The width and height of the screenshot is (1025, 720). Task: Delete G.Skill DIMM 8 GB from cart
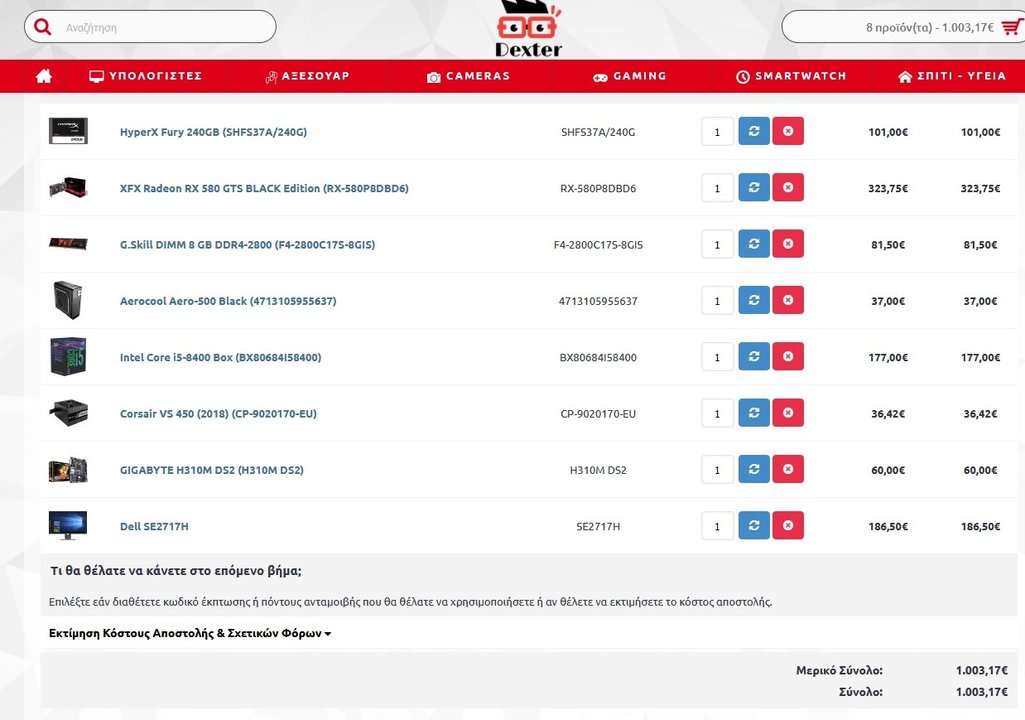tap(788, 243)
